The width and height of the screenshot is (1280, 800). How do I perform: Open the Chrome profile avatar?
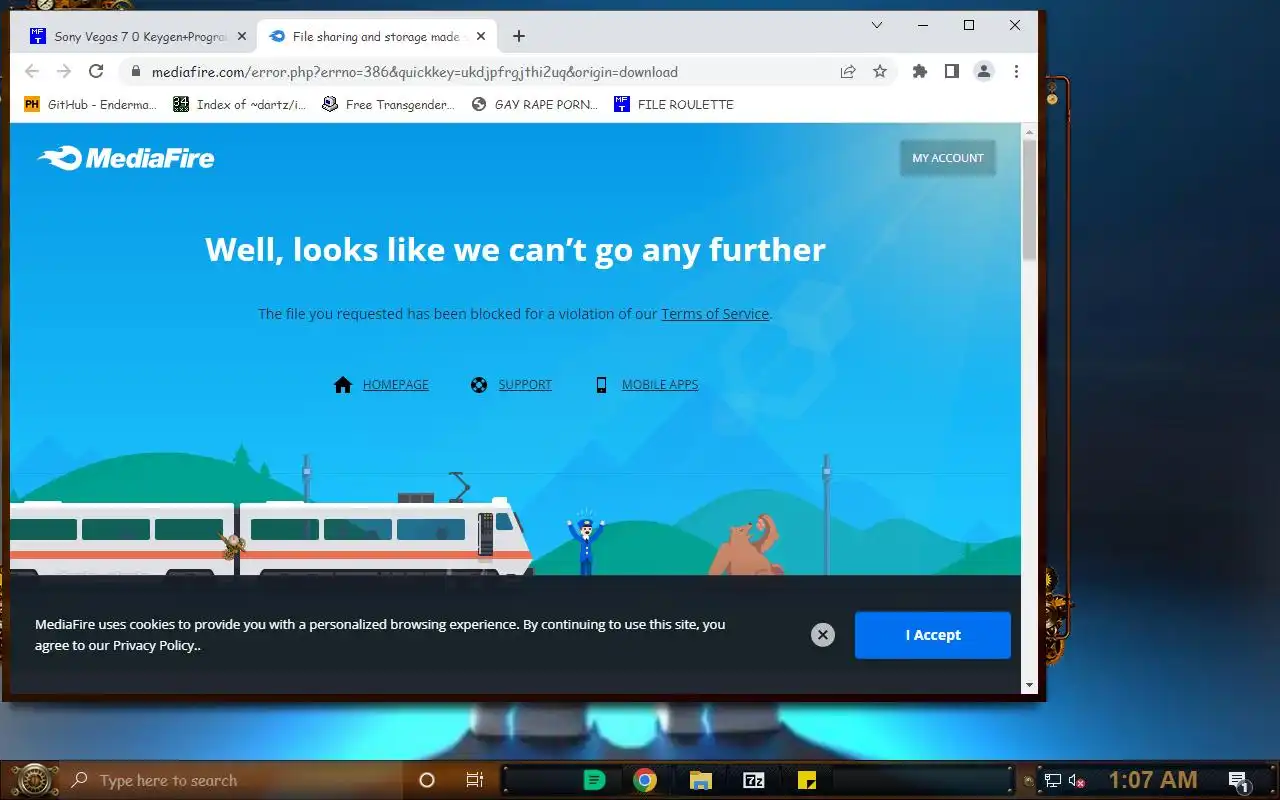(984, 71)
